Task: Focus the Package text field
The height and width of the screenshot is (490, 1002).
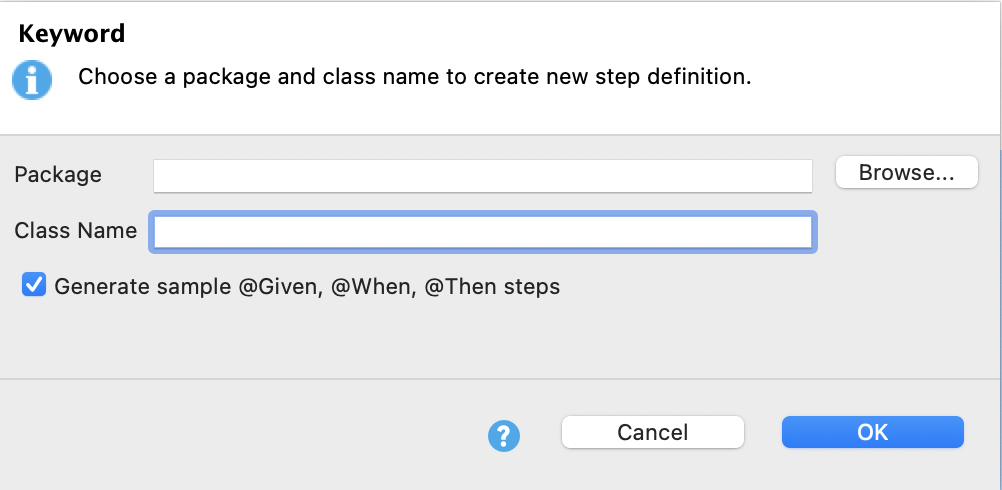Action: coord(482,175)
